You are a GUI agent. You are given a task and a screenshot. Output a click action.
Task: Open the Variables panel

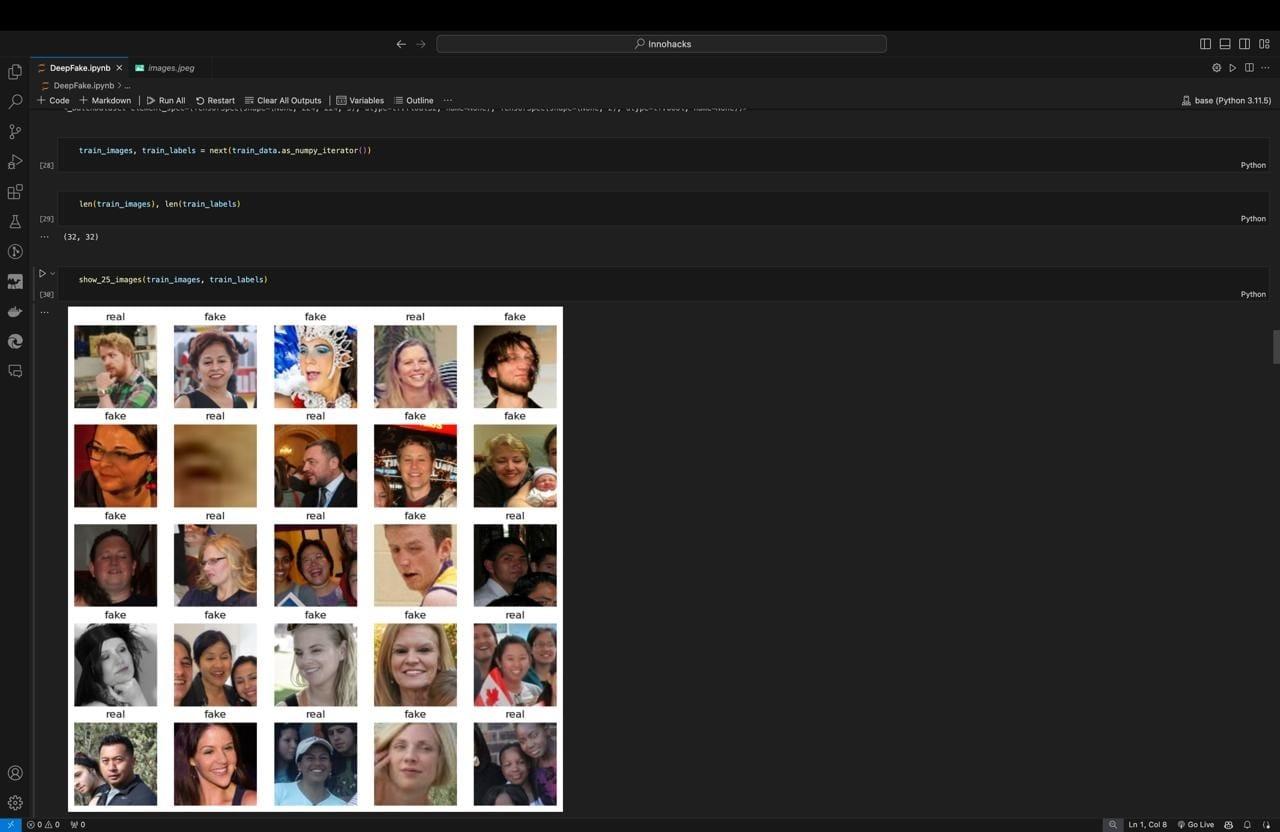[x=360, y=100]
